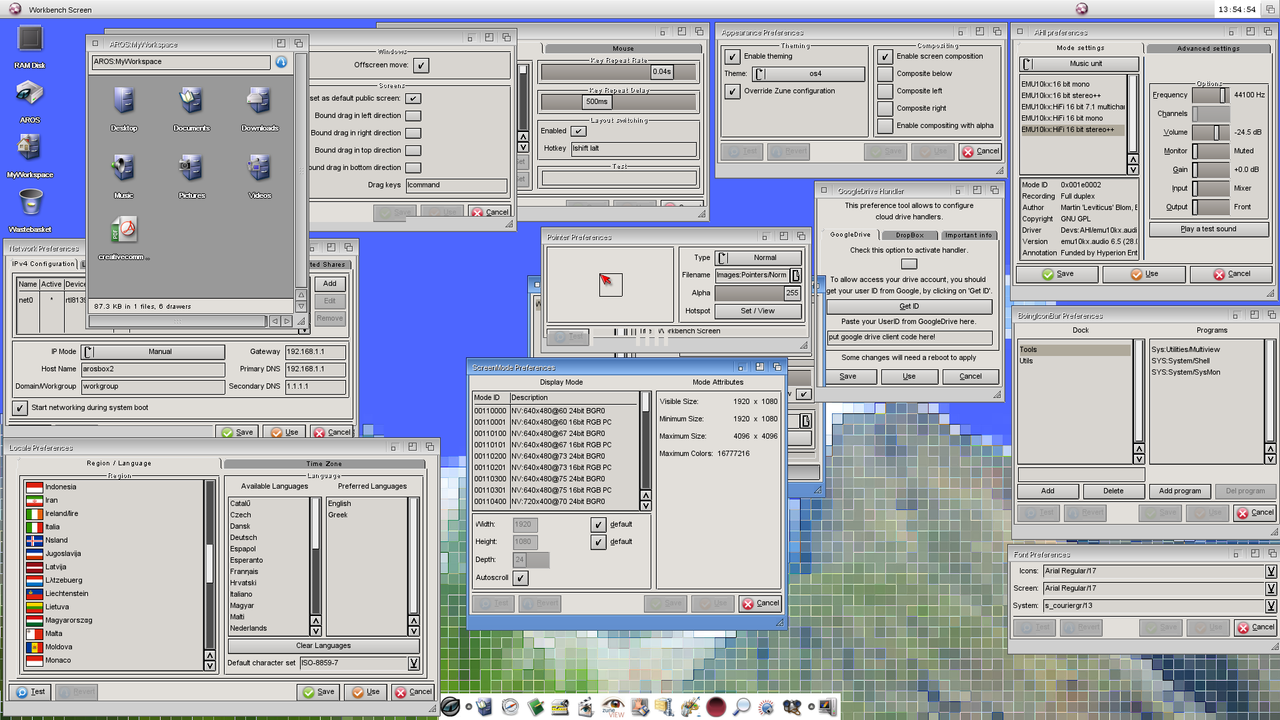1280x720 pixels.
Task: Open the magnifying glass dock icon
Action: (742, 707)
